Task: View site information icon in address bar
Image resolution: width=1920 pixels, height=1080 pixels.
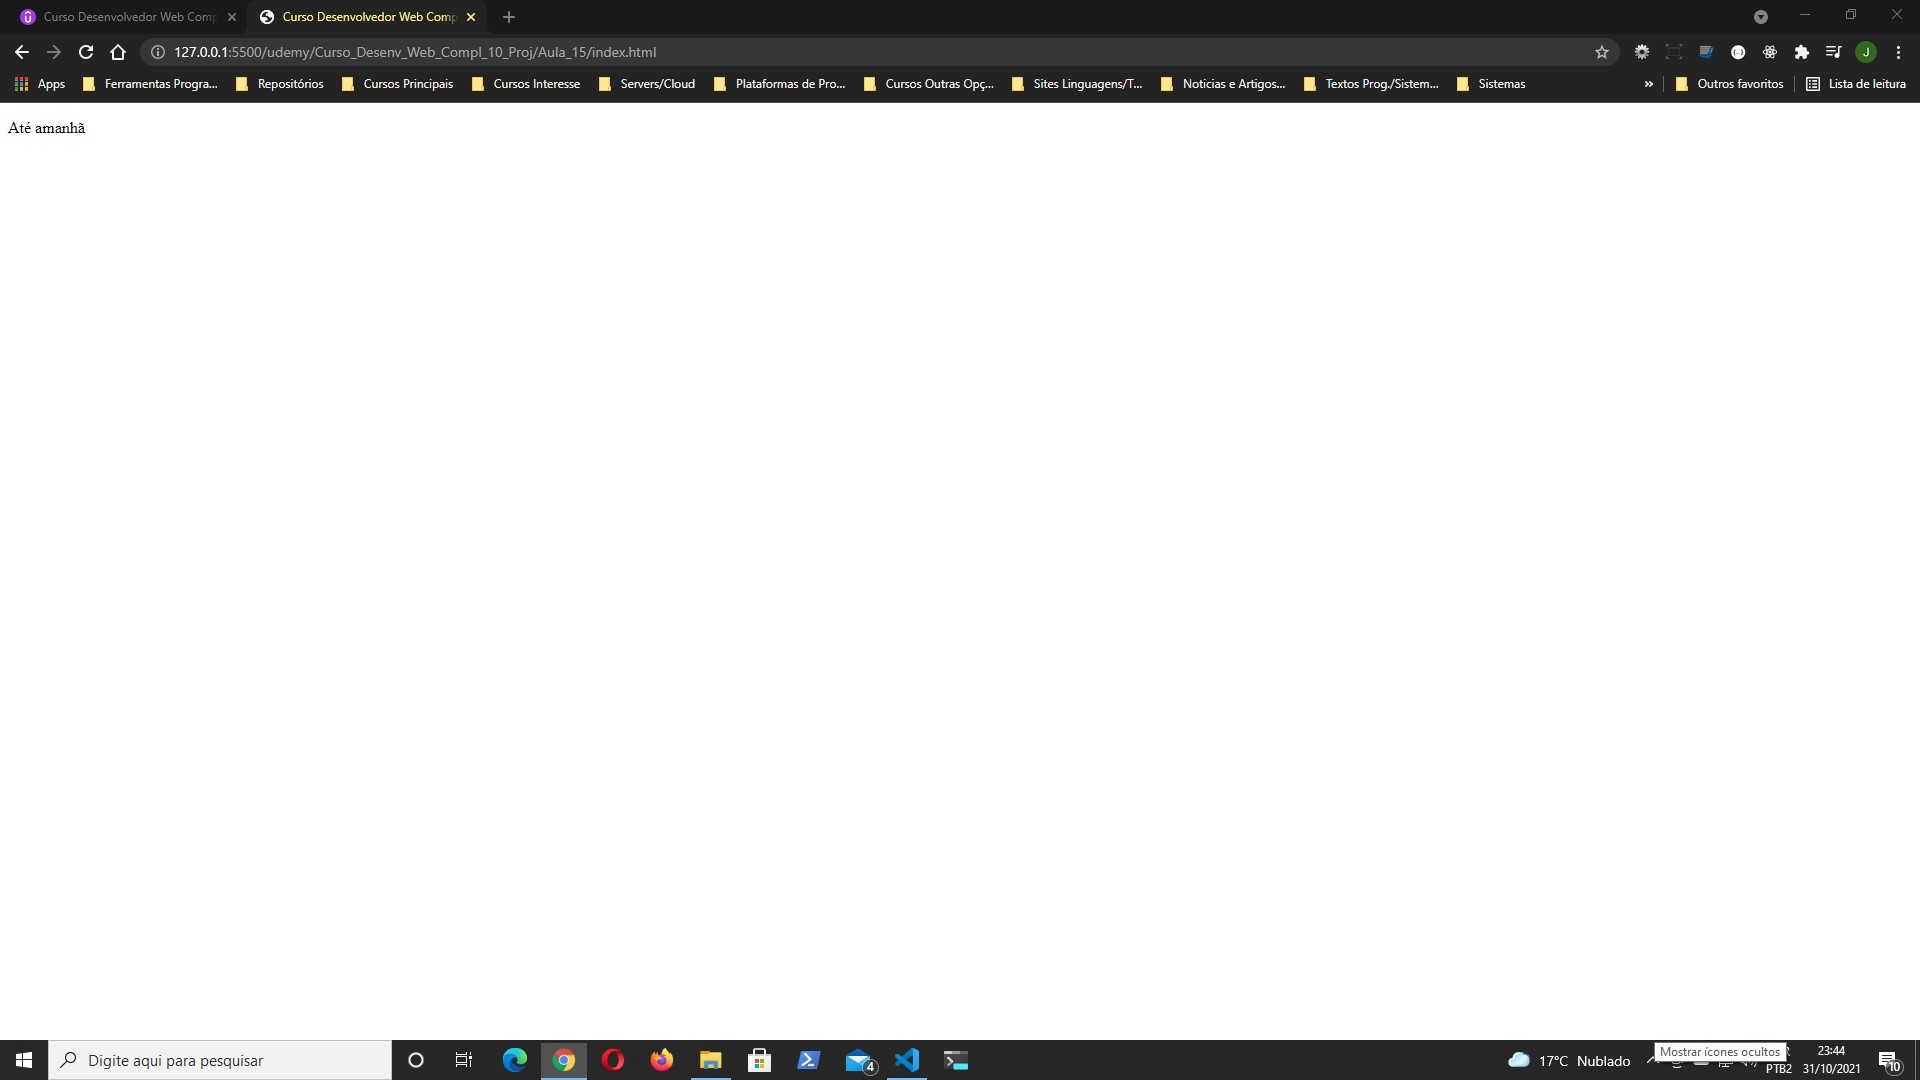Action: 157,52
